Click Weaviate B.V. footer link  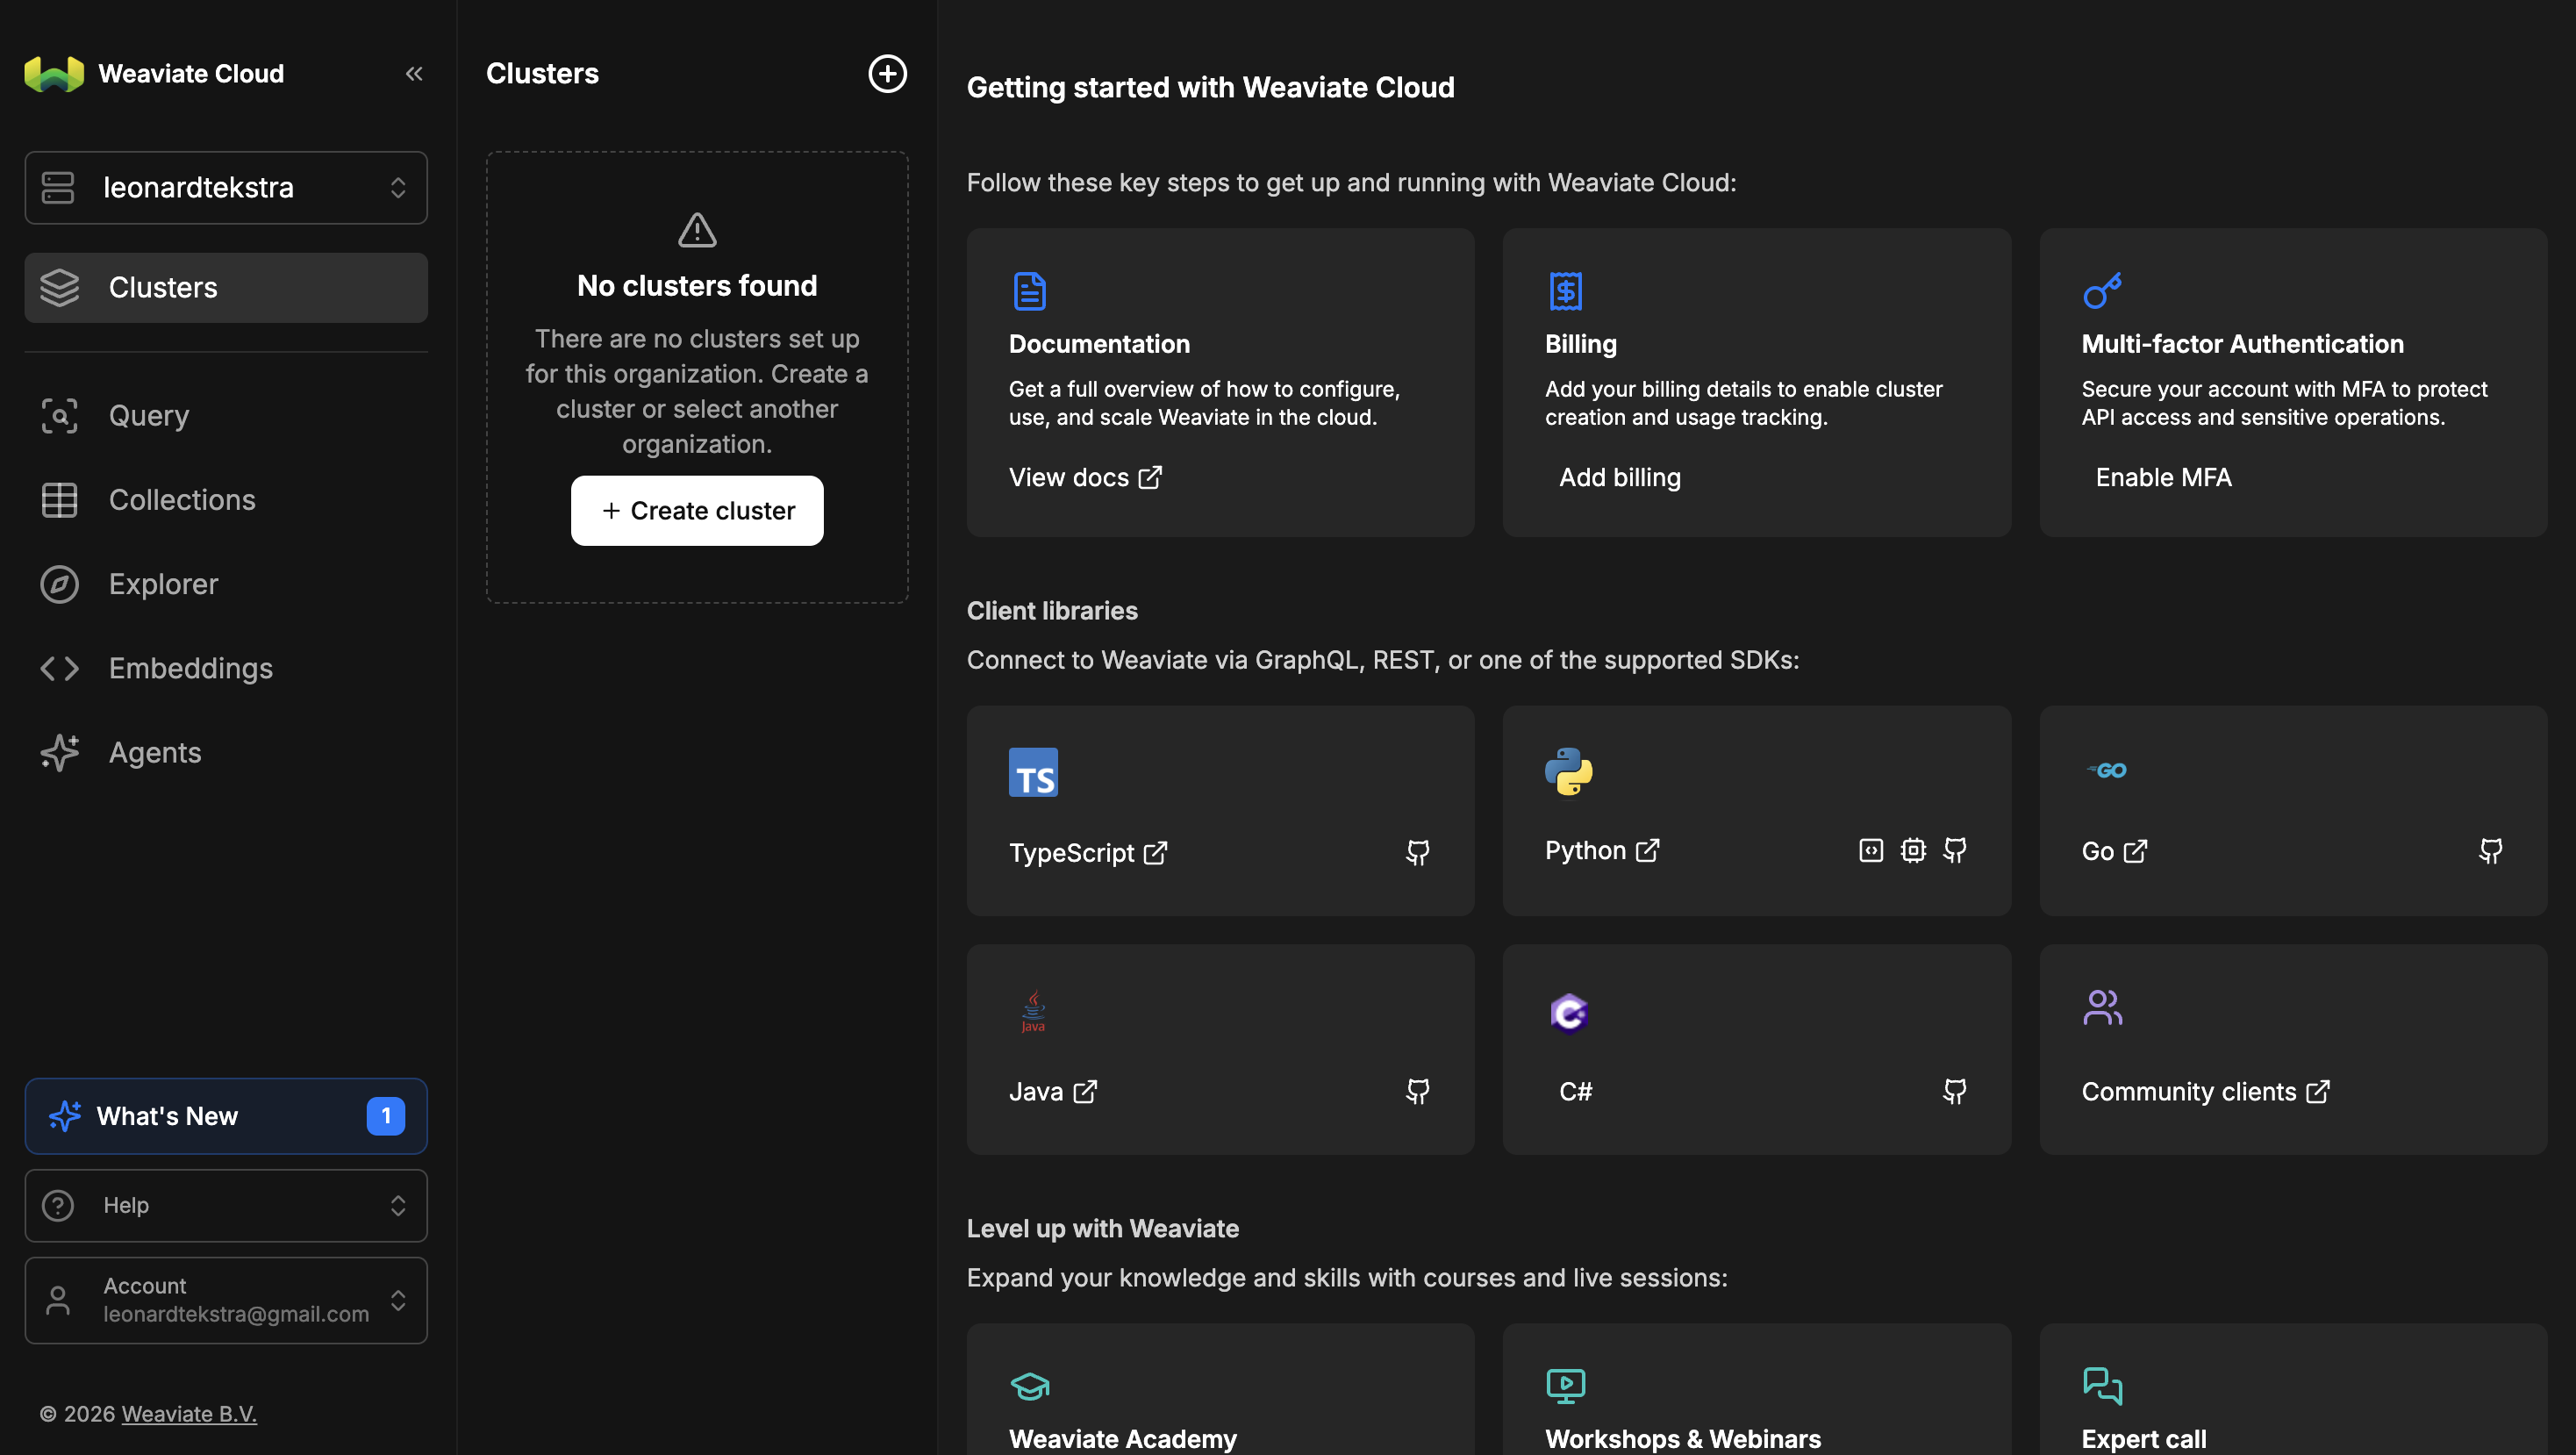point(189,1414)
